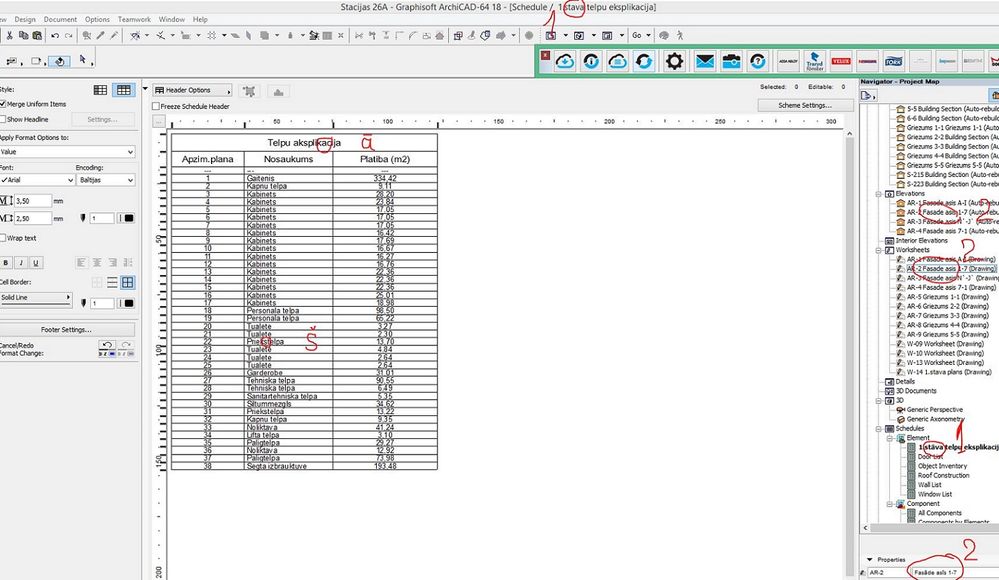Enable Show Headline checkbox
999x580 pixels.
[x=3, y=119]
